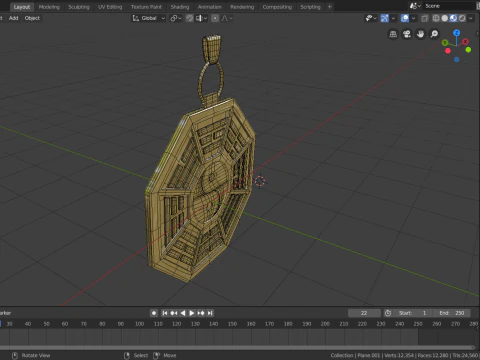
Task: Open the Rendering workspace tab
Action: click(242, 7)
